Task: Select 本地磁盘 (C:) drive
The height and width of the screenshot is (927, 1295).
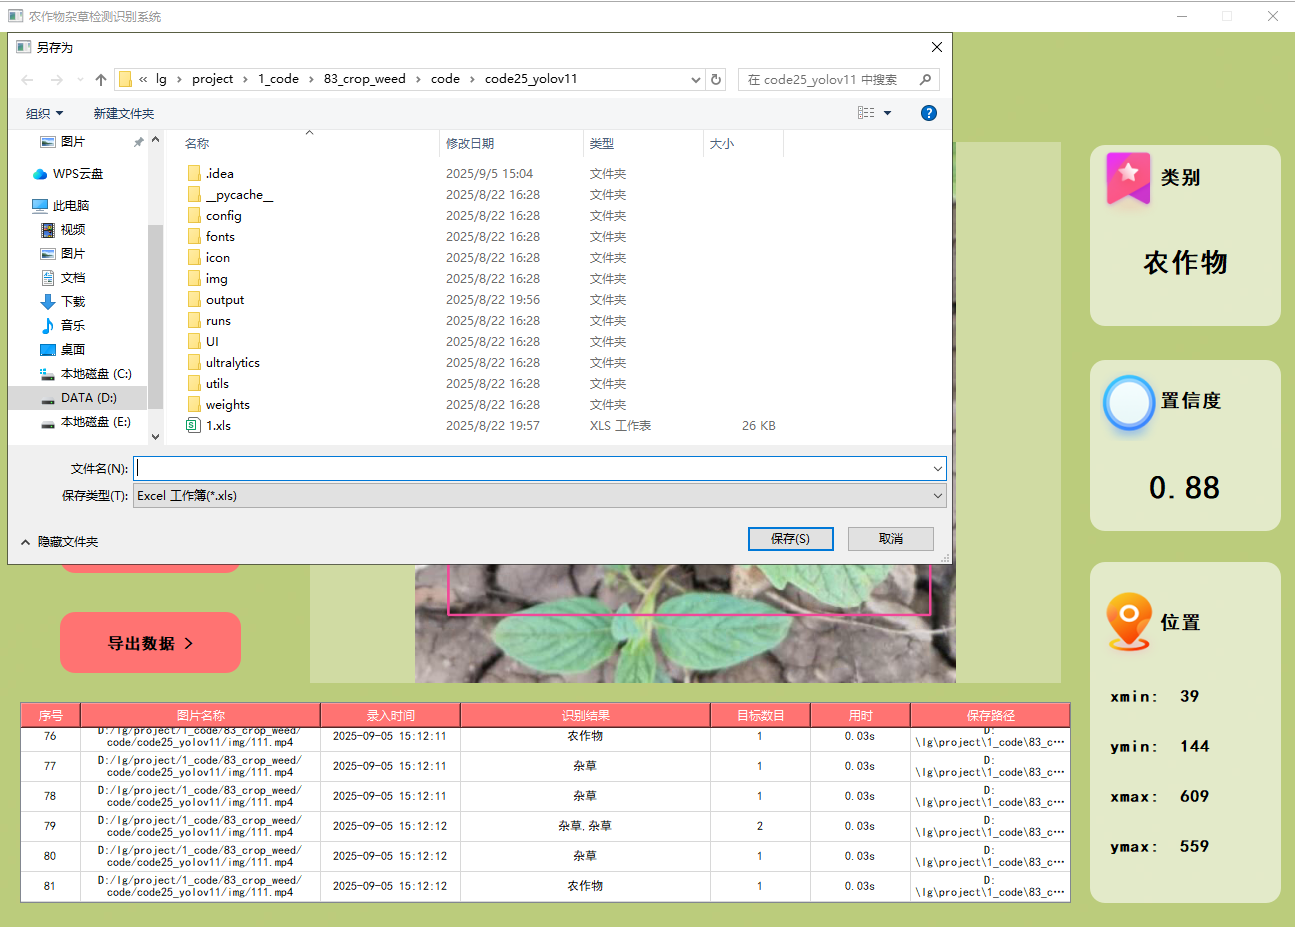Action: pos(86,374)
